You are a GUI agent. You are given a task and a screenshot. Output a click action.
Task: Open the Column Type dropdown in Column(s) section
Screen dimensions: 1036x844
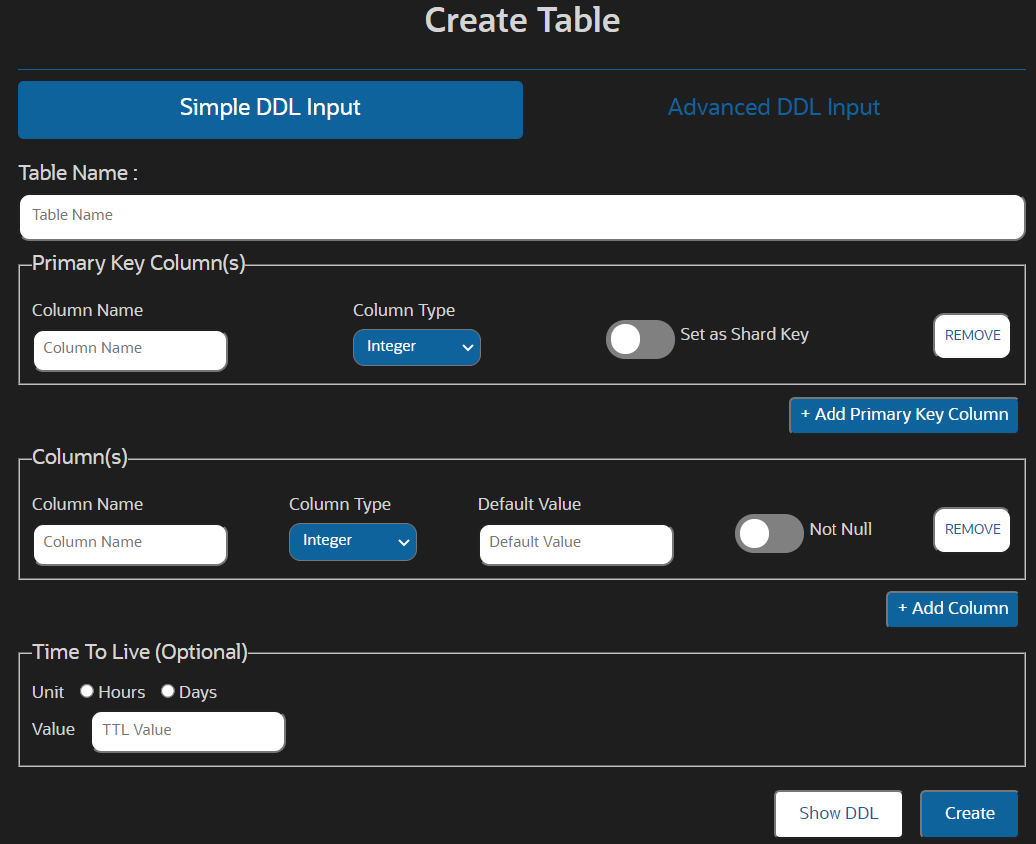pos(352,541)
